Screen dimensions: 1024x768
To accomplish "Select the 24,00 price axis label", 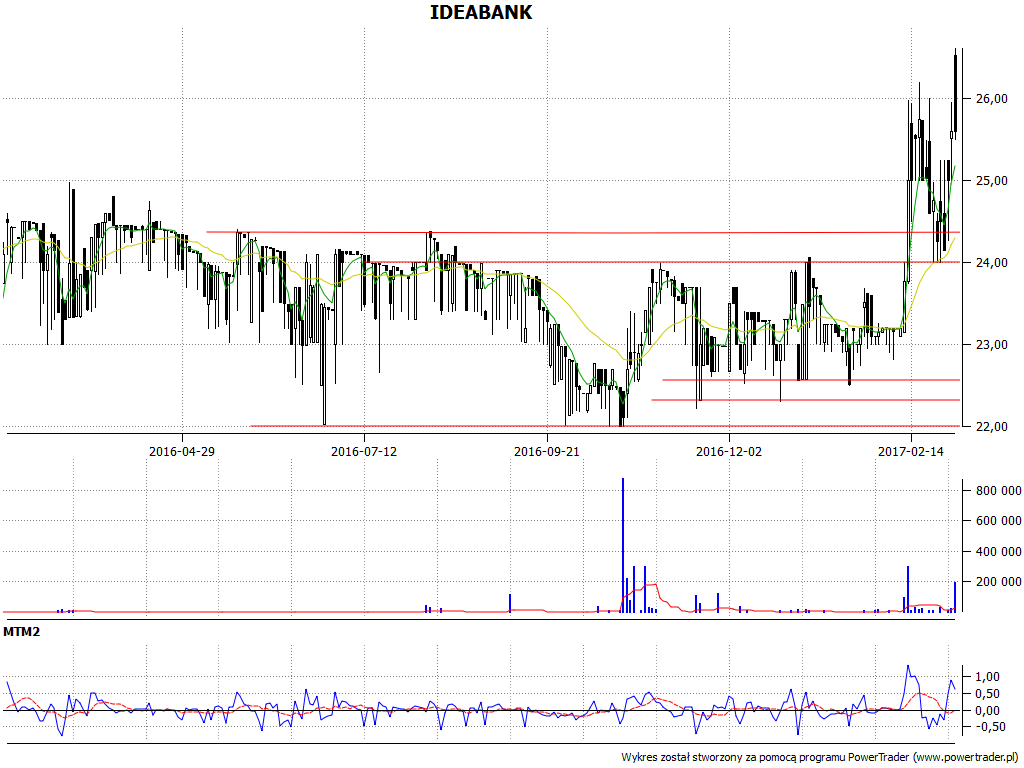I will coord(991,263).
